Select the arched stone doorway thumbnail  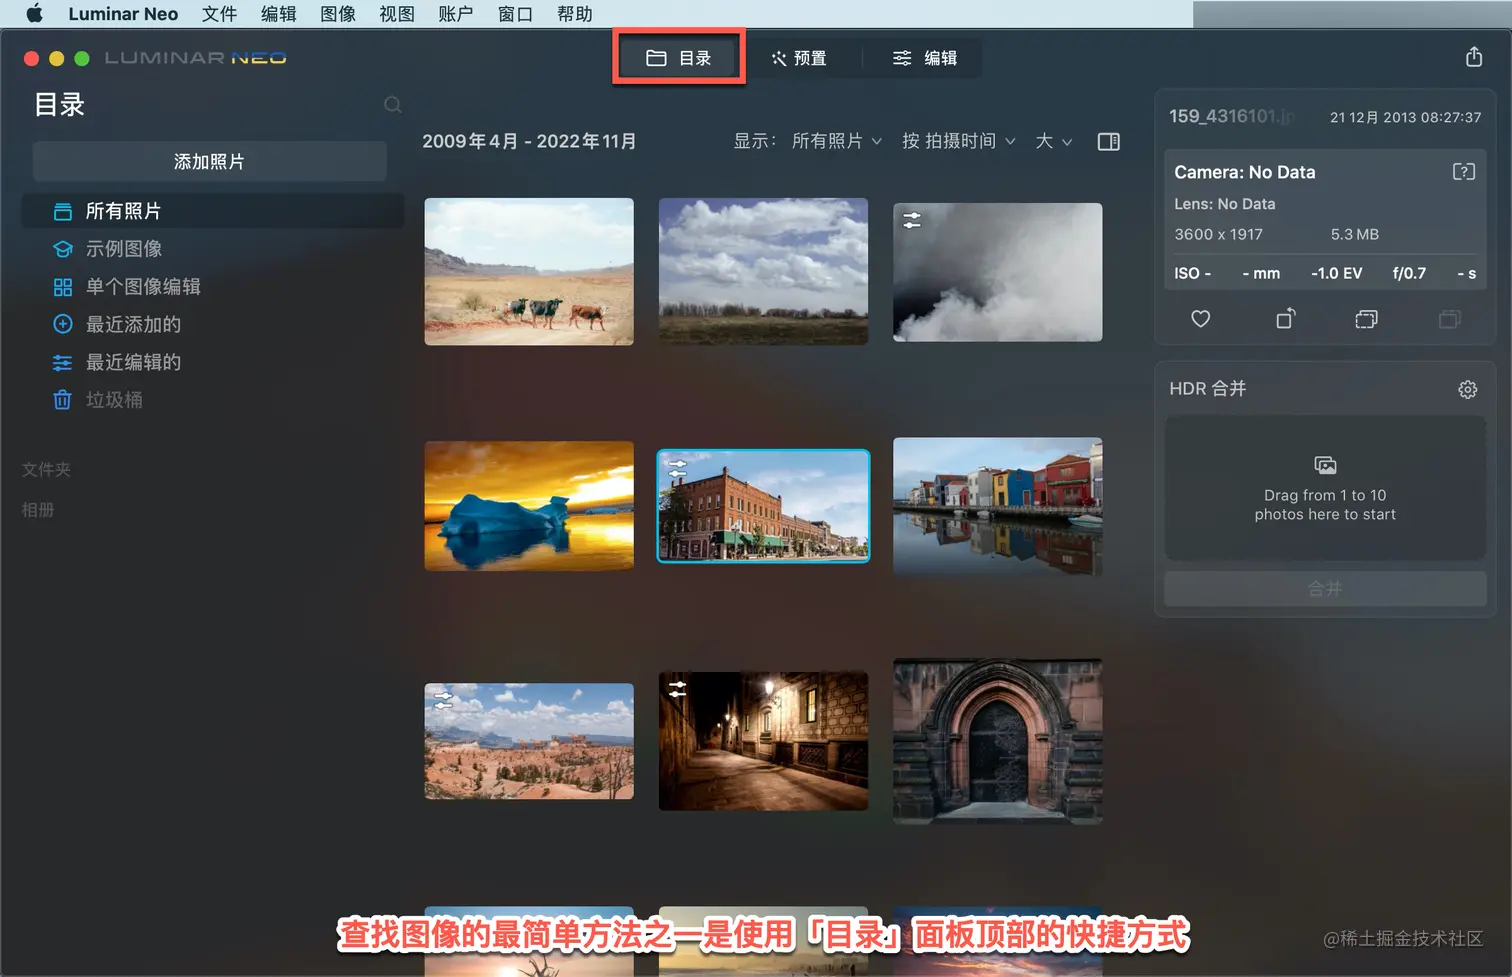[x=997, y=741]
